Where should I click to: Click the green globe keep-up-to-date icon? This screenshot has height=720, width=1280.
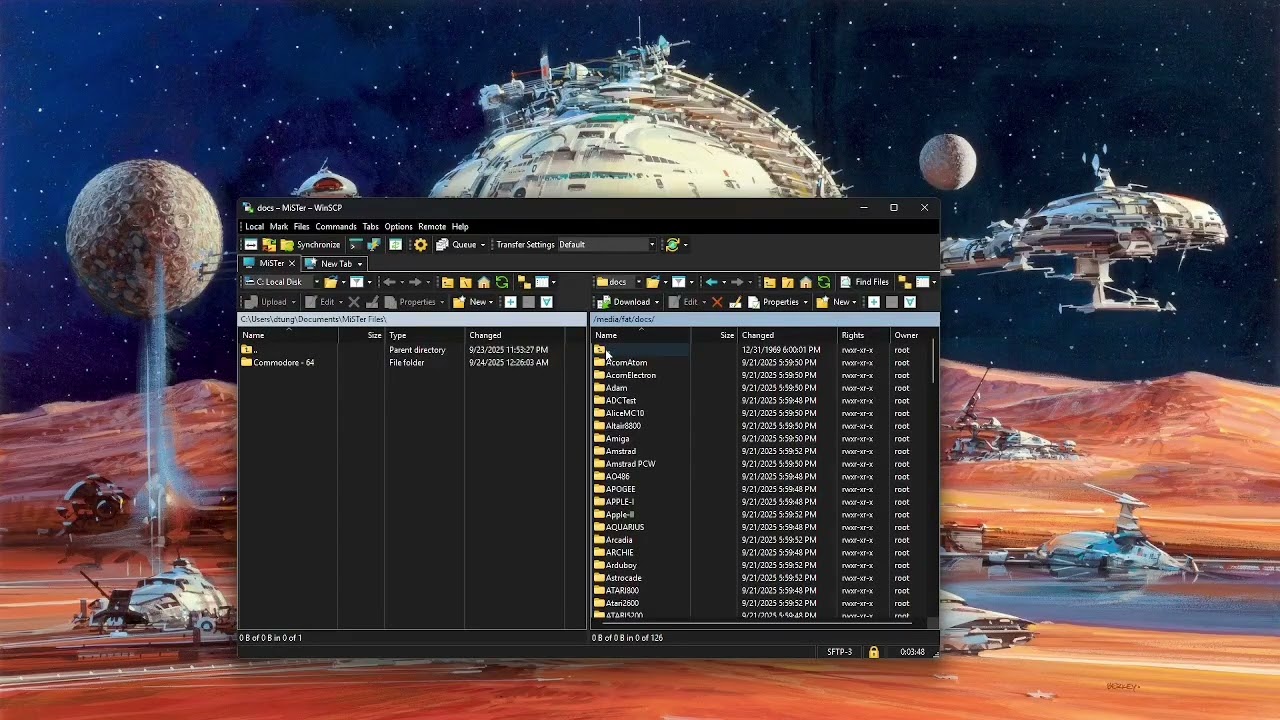point(672,245)
